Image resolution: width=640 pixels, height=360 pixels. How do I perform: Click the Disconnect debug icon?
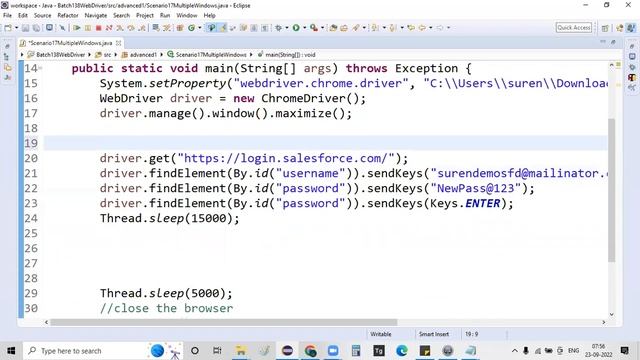coord(109,28)
